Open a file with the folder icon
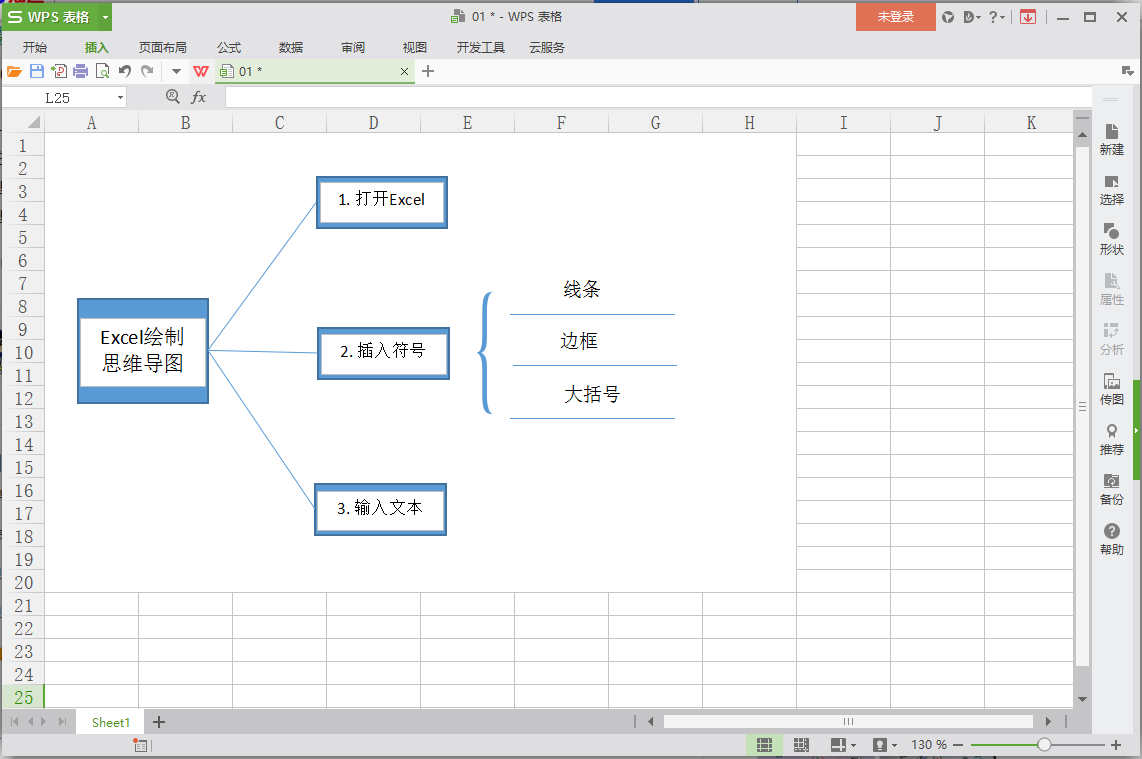Image resolution: width=1142 pixels, height=759 pixels. tap(14, 71)
